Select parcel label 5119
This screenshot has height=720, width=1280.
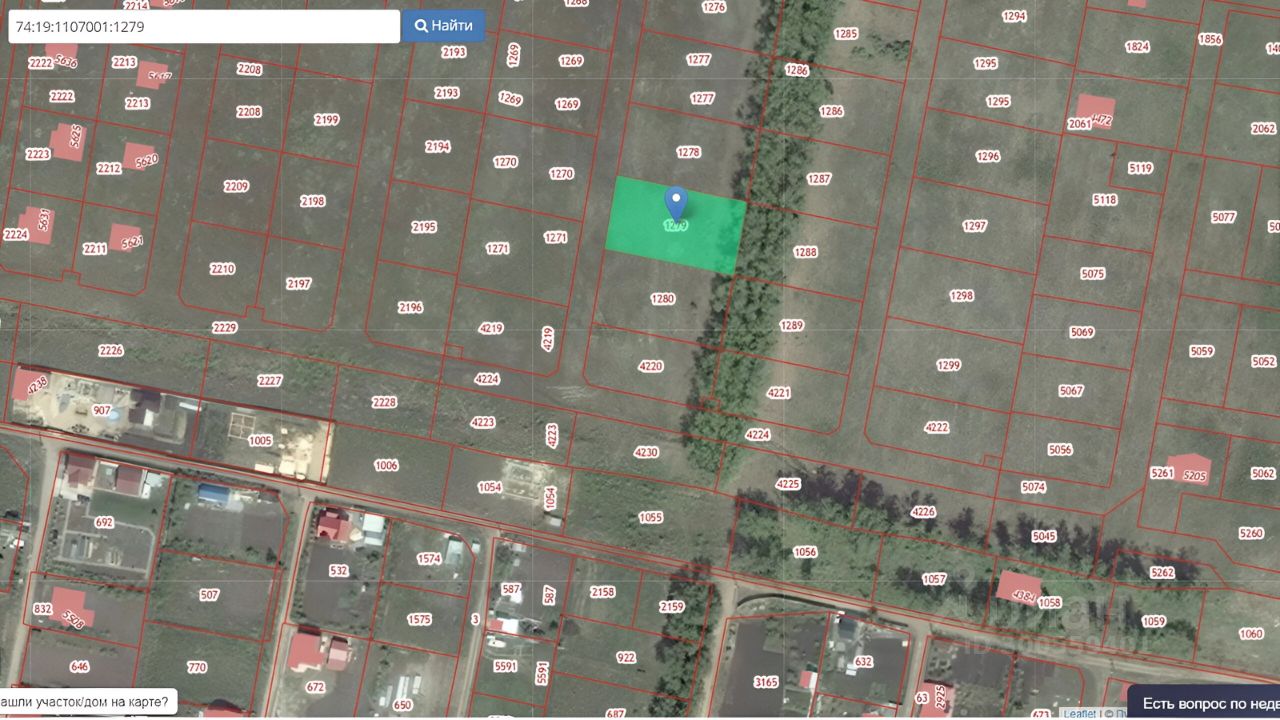[x=1141, y=168]
